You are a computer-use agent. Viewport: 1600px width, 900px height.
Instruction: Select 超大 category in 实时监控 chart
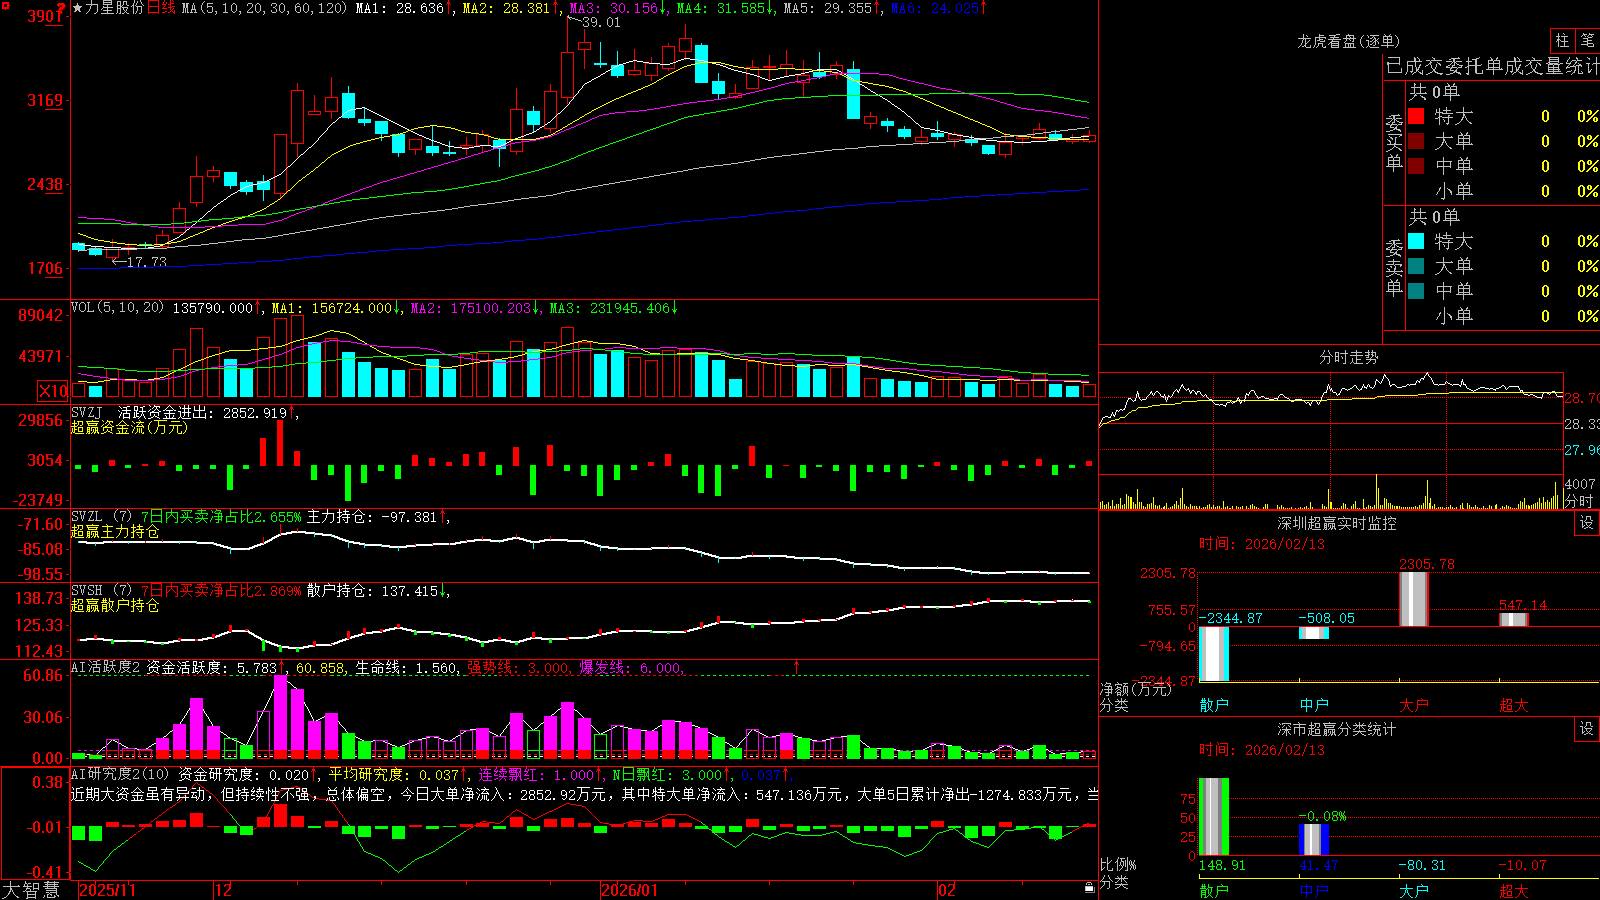(x=1514, y=705)
